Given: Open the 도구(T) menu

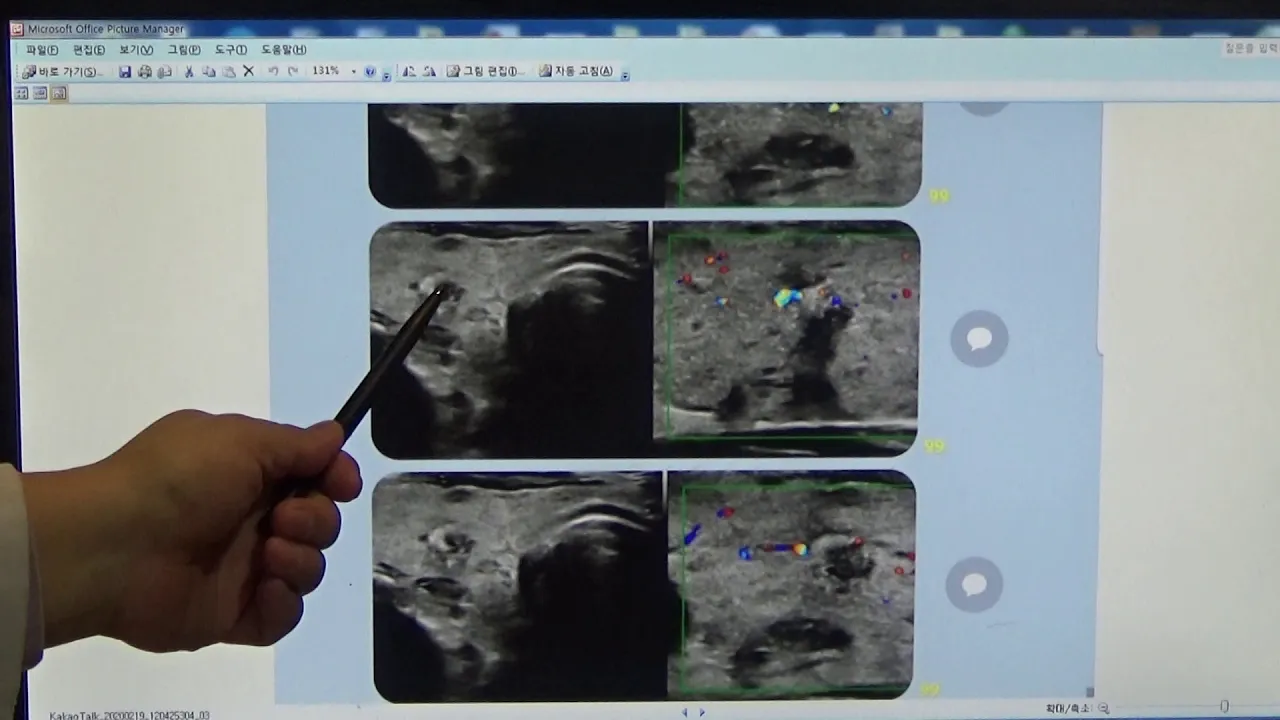Looking at the screenshot, I should [x=231, y=50].
